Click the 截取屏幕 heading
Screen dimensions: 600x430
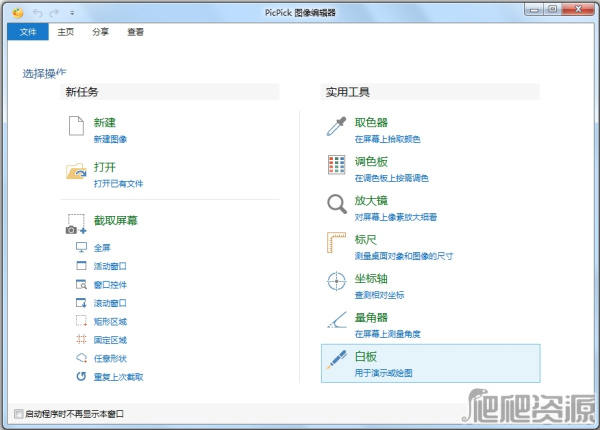tap(116, 220)
